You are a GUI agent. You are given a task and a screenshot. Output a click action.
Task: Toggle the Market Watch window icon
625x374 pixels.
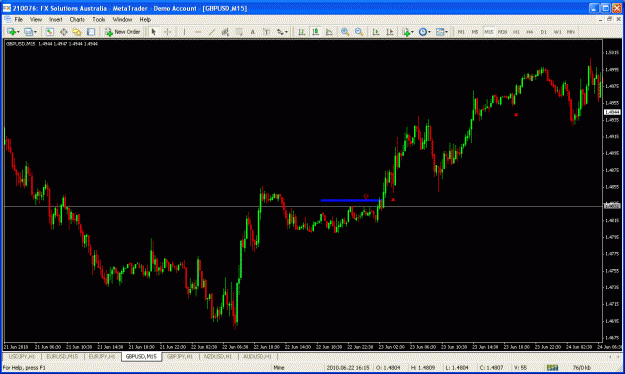tap(49, 32)
